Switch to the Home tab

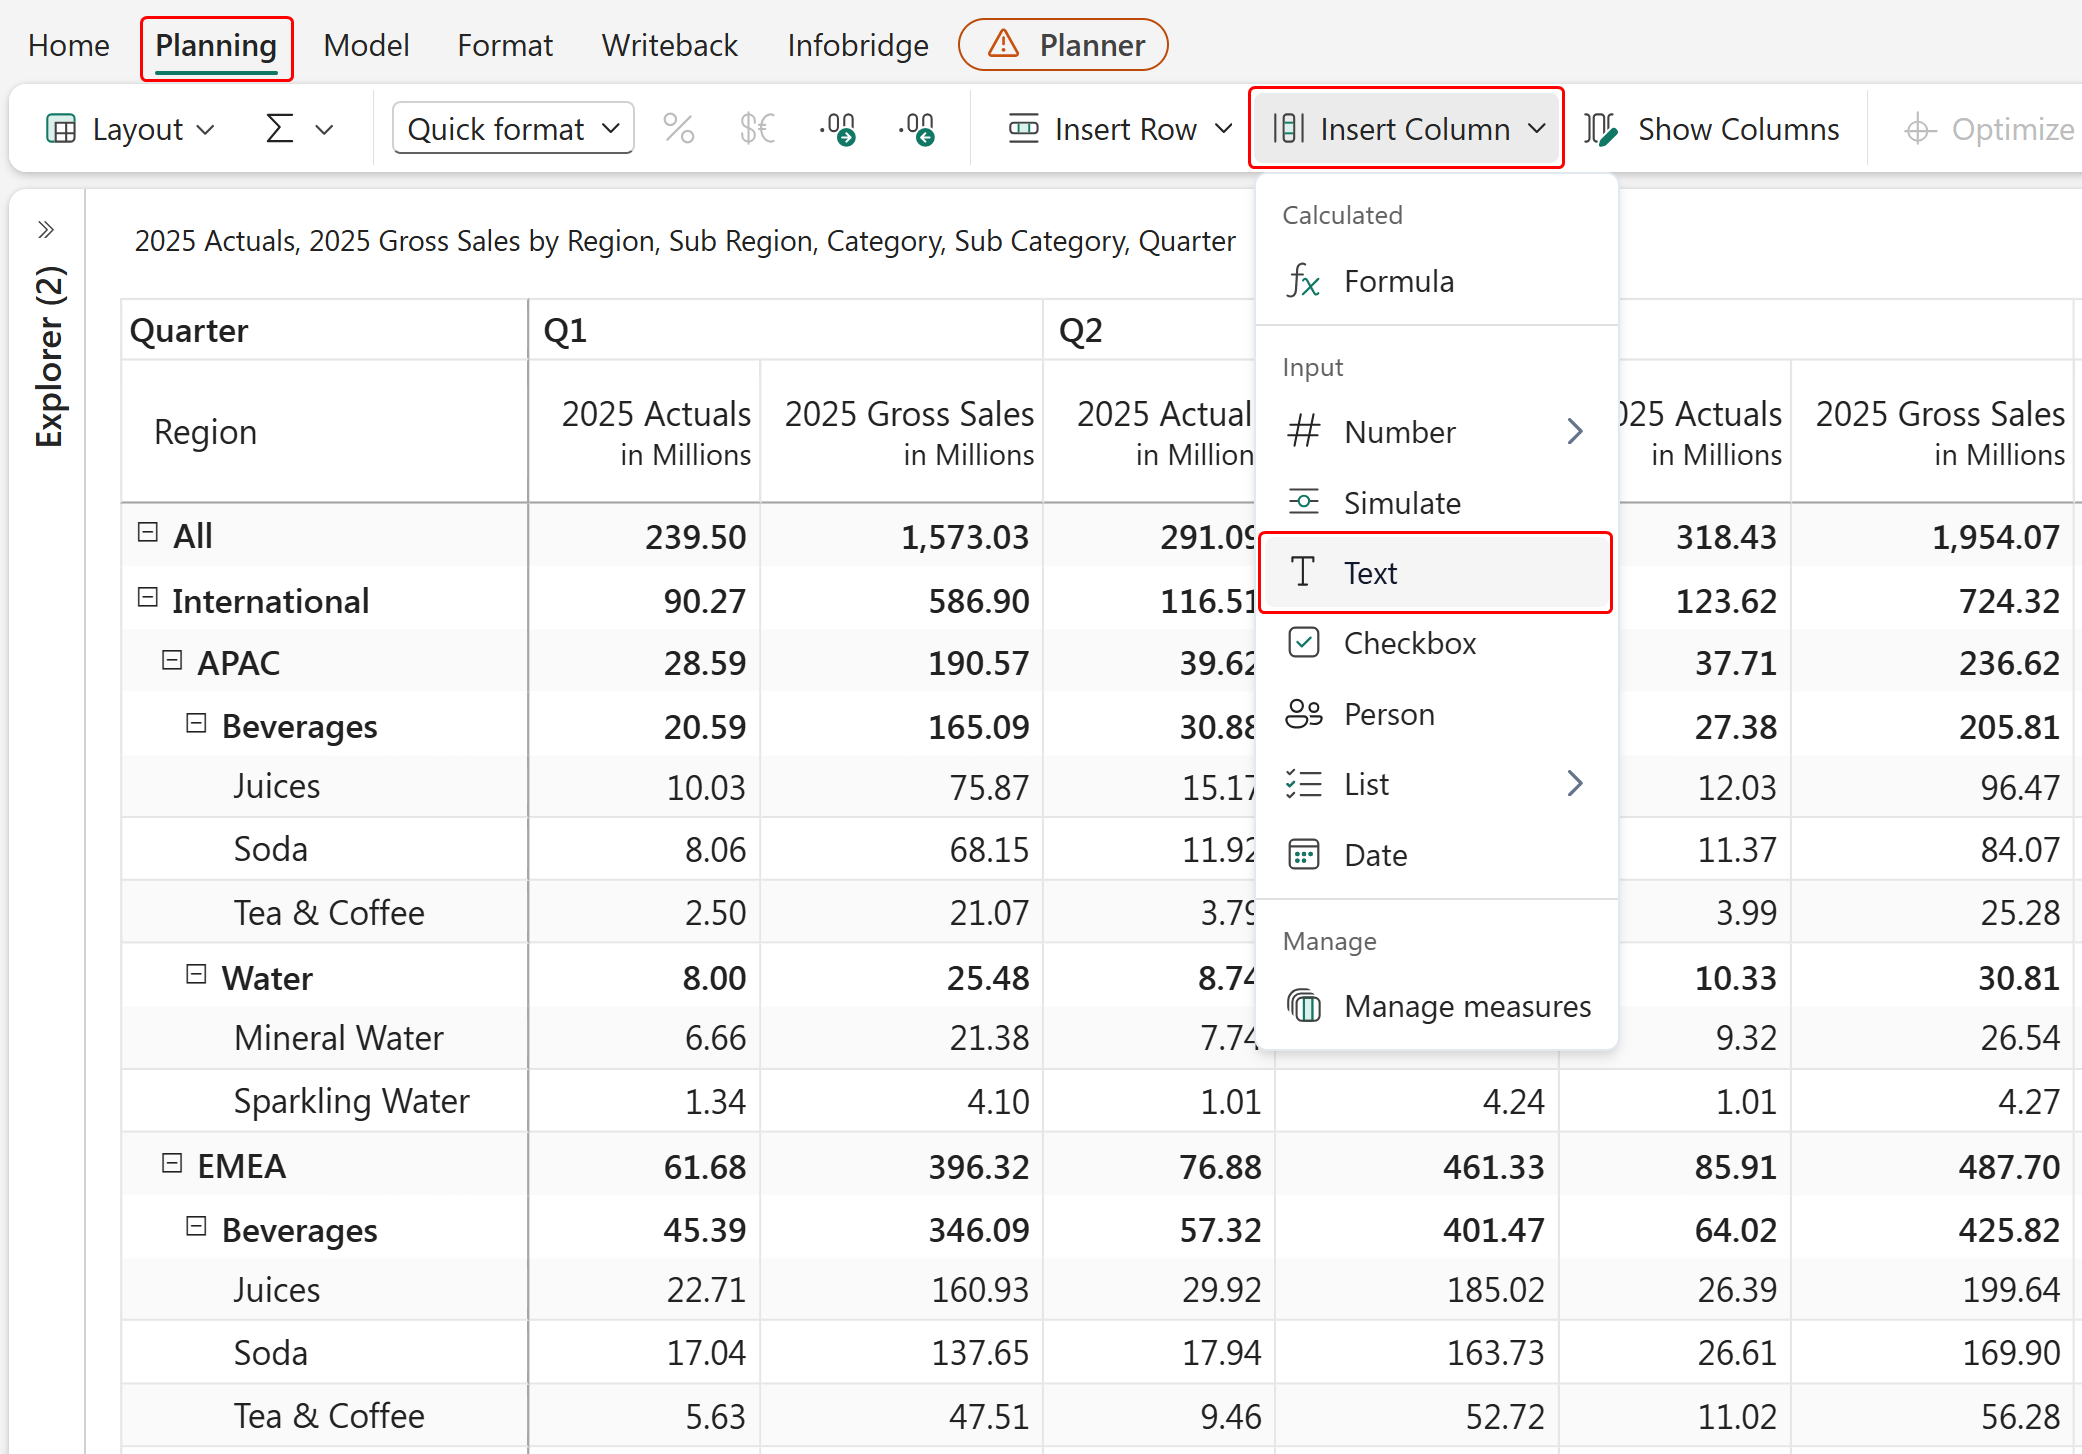click(69, 45)
